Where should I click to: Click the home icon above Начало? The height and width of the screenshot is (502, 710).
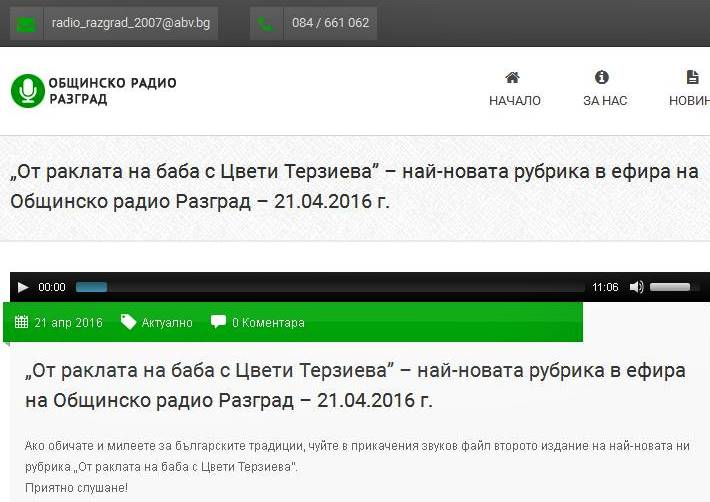coord(513,77)
